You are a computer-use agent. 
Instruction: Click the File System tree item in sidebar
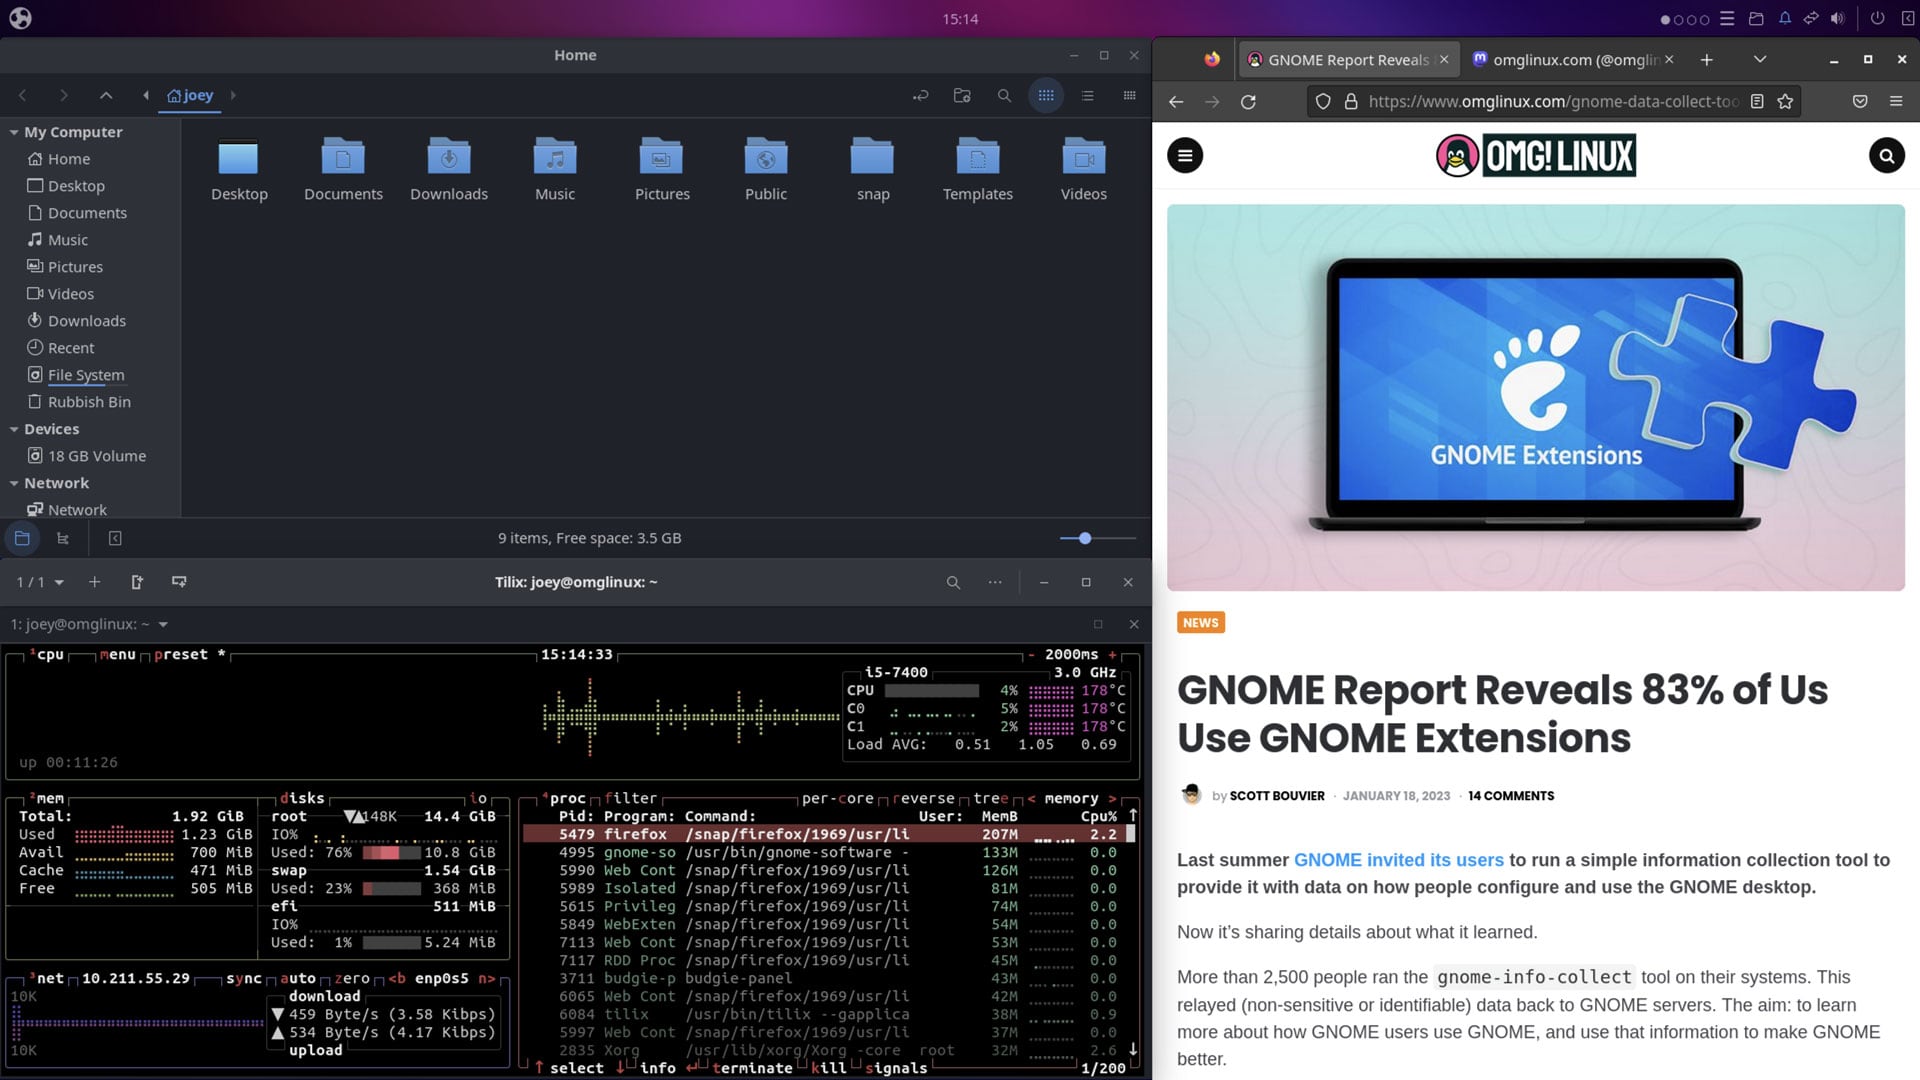[86, 375]
